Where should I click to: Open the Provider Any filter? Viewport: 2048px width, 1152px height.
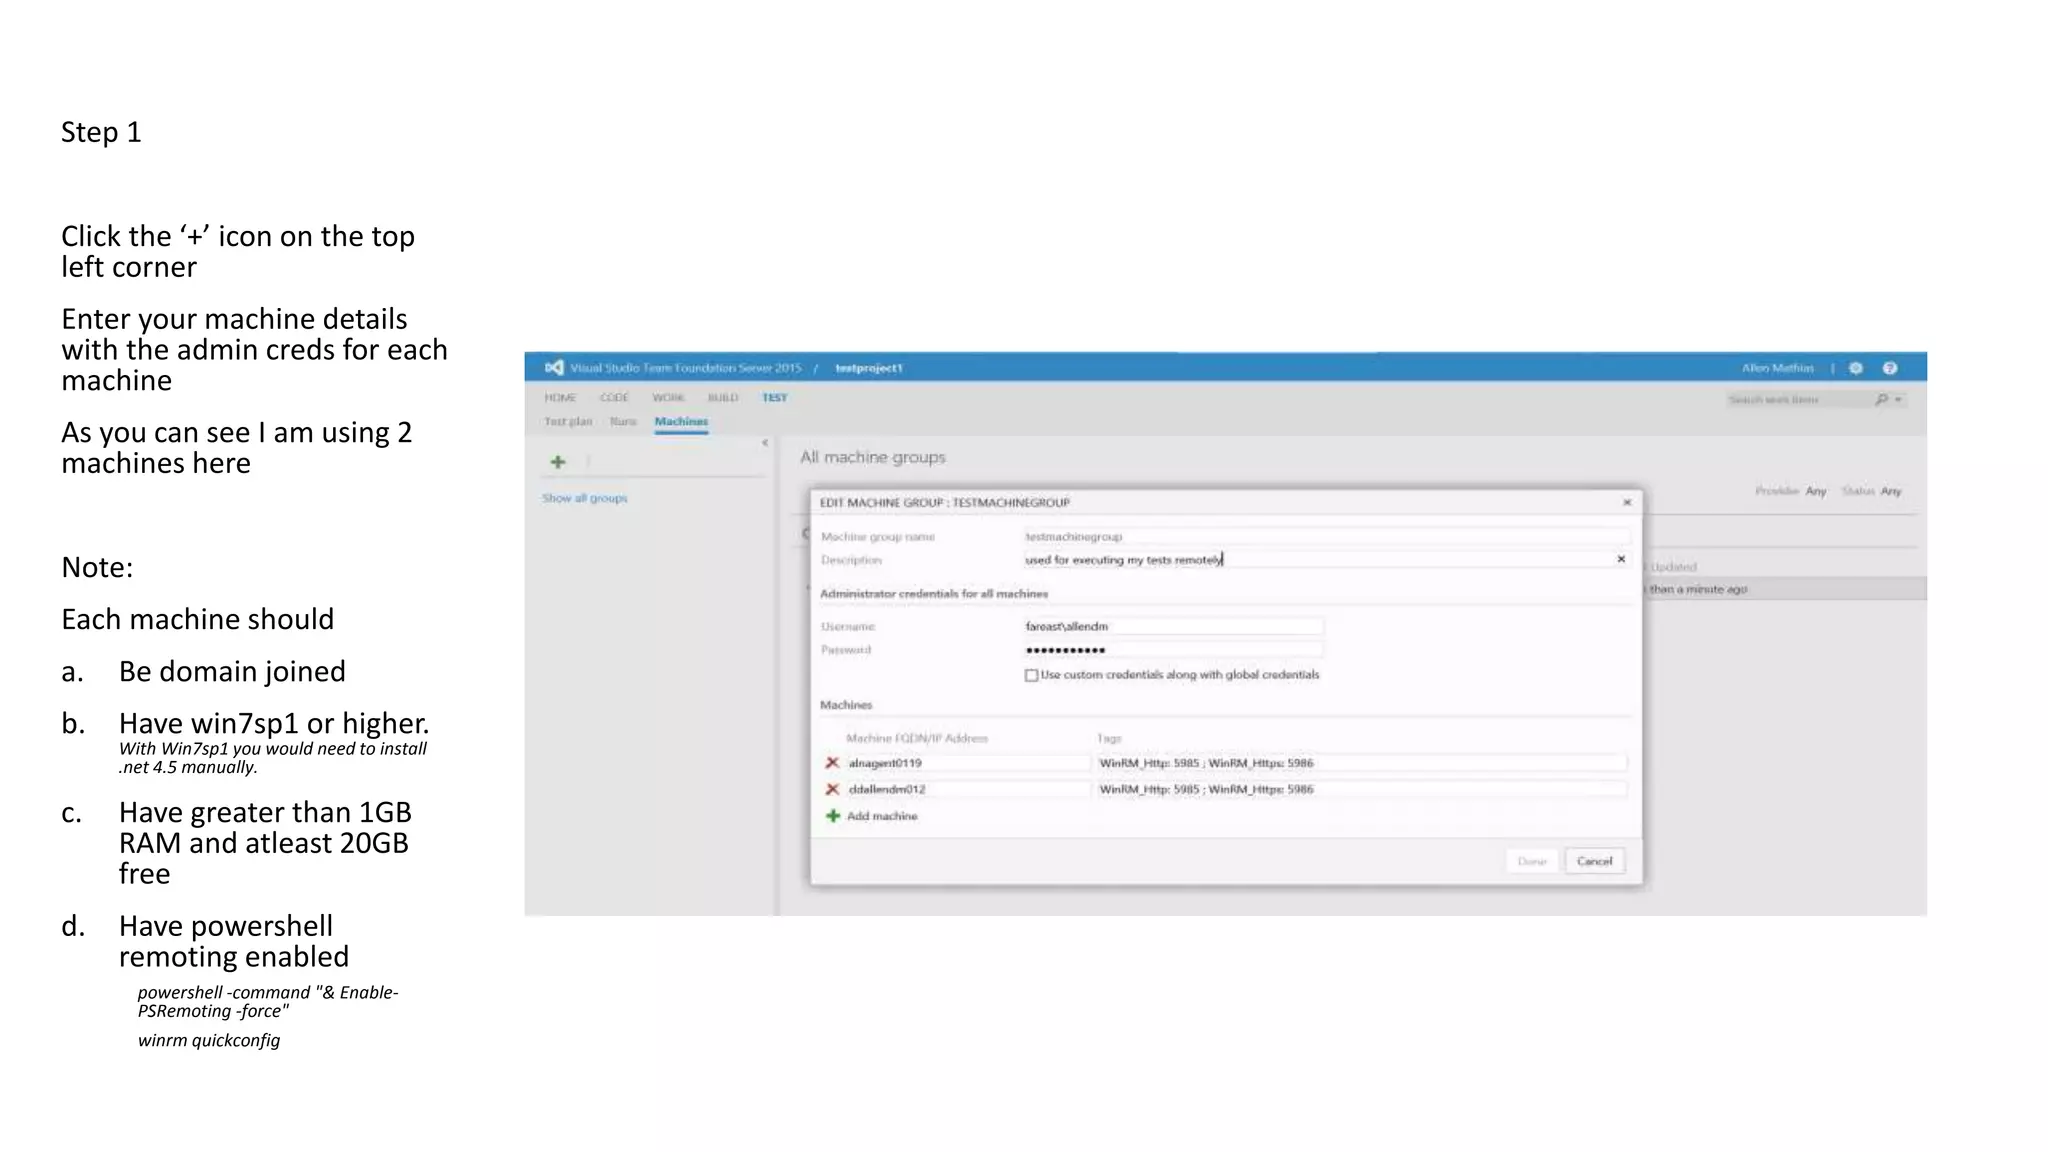(1816, 491)
